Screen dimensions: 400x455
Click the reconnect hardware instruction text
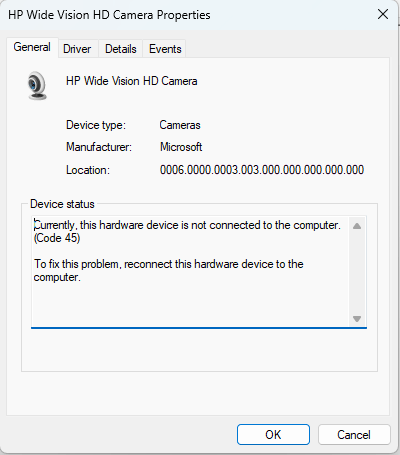coord(168,271)
